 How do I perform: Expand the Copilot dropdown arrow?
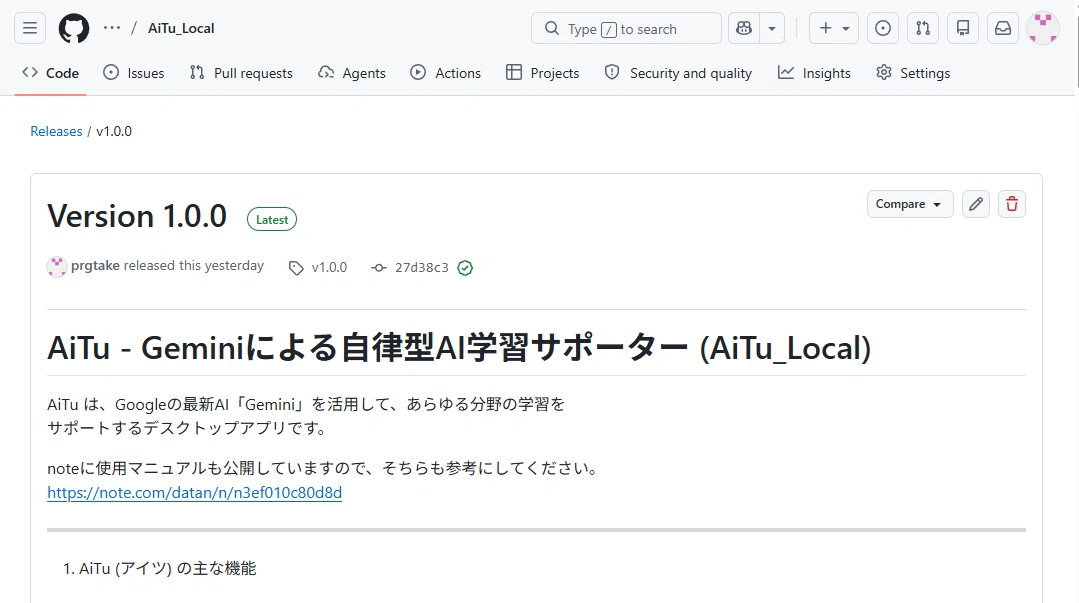[772, 28]
